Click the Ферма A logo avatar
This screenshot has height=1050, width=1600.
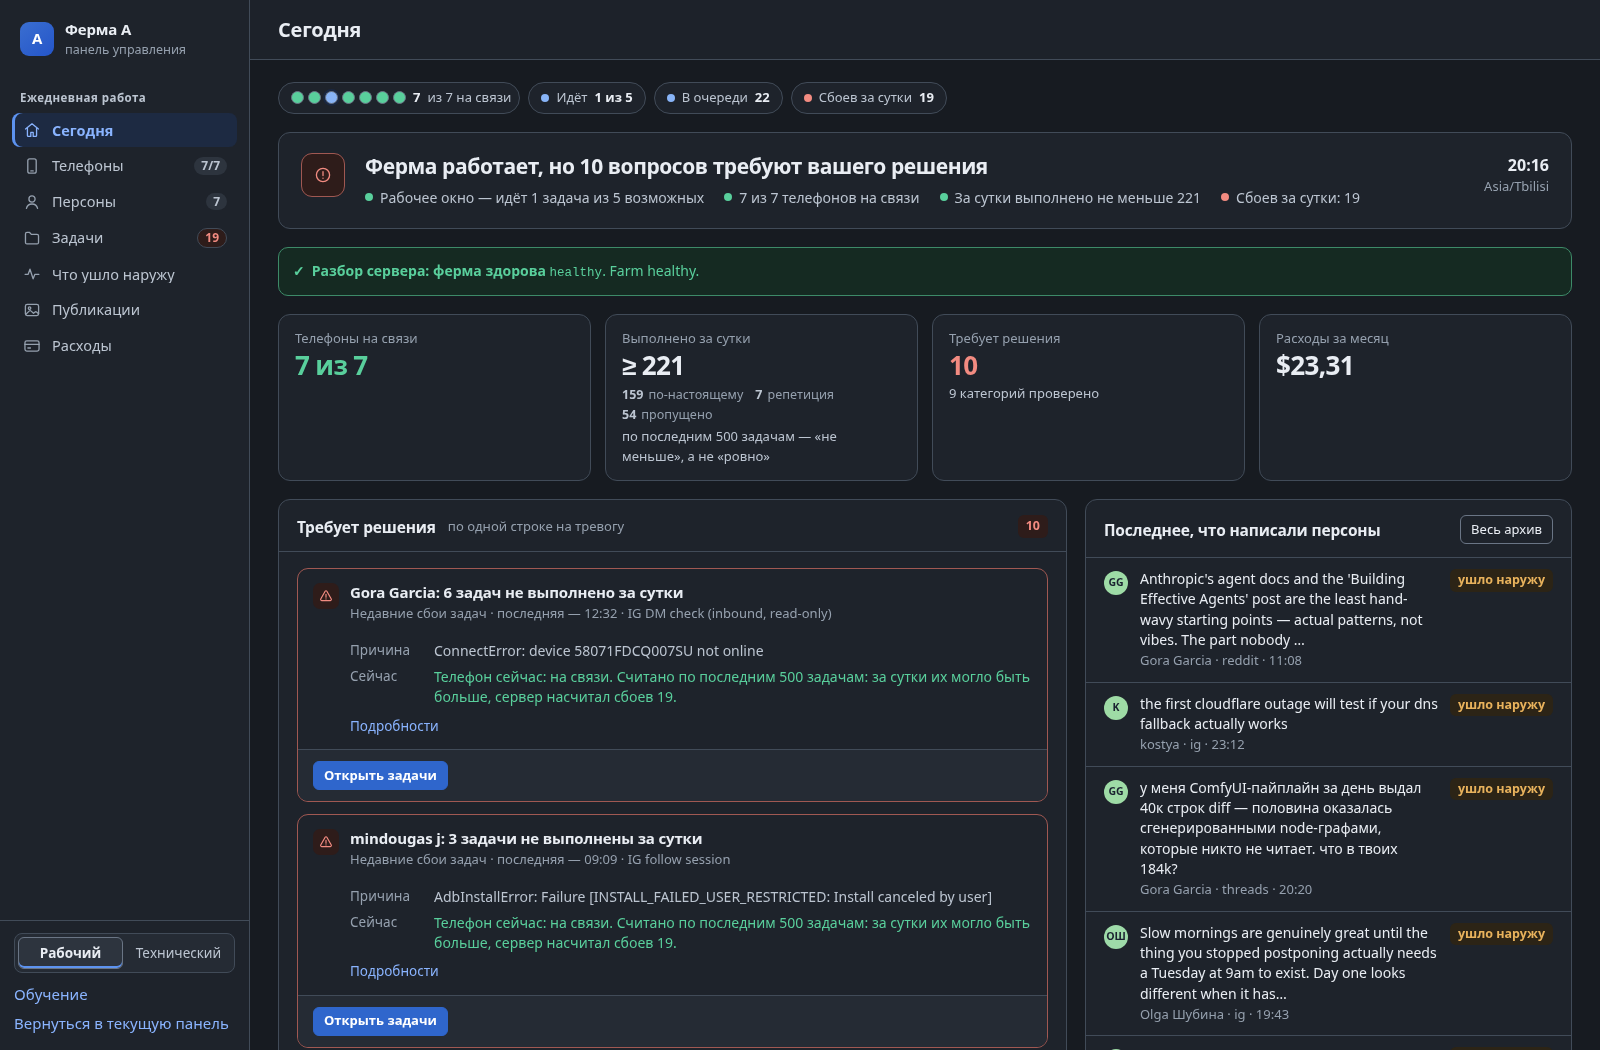coord(37,39)
